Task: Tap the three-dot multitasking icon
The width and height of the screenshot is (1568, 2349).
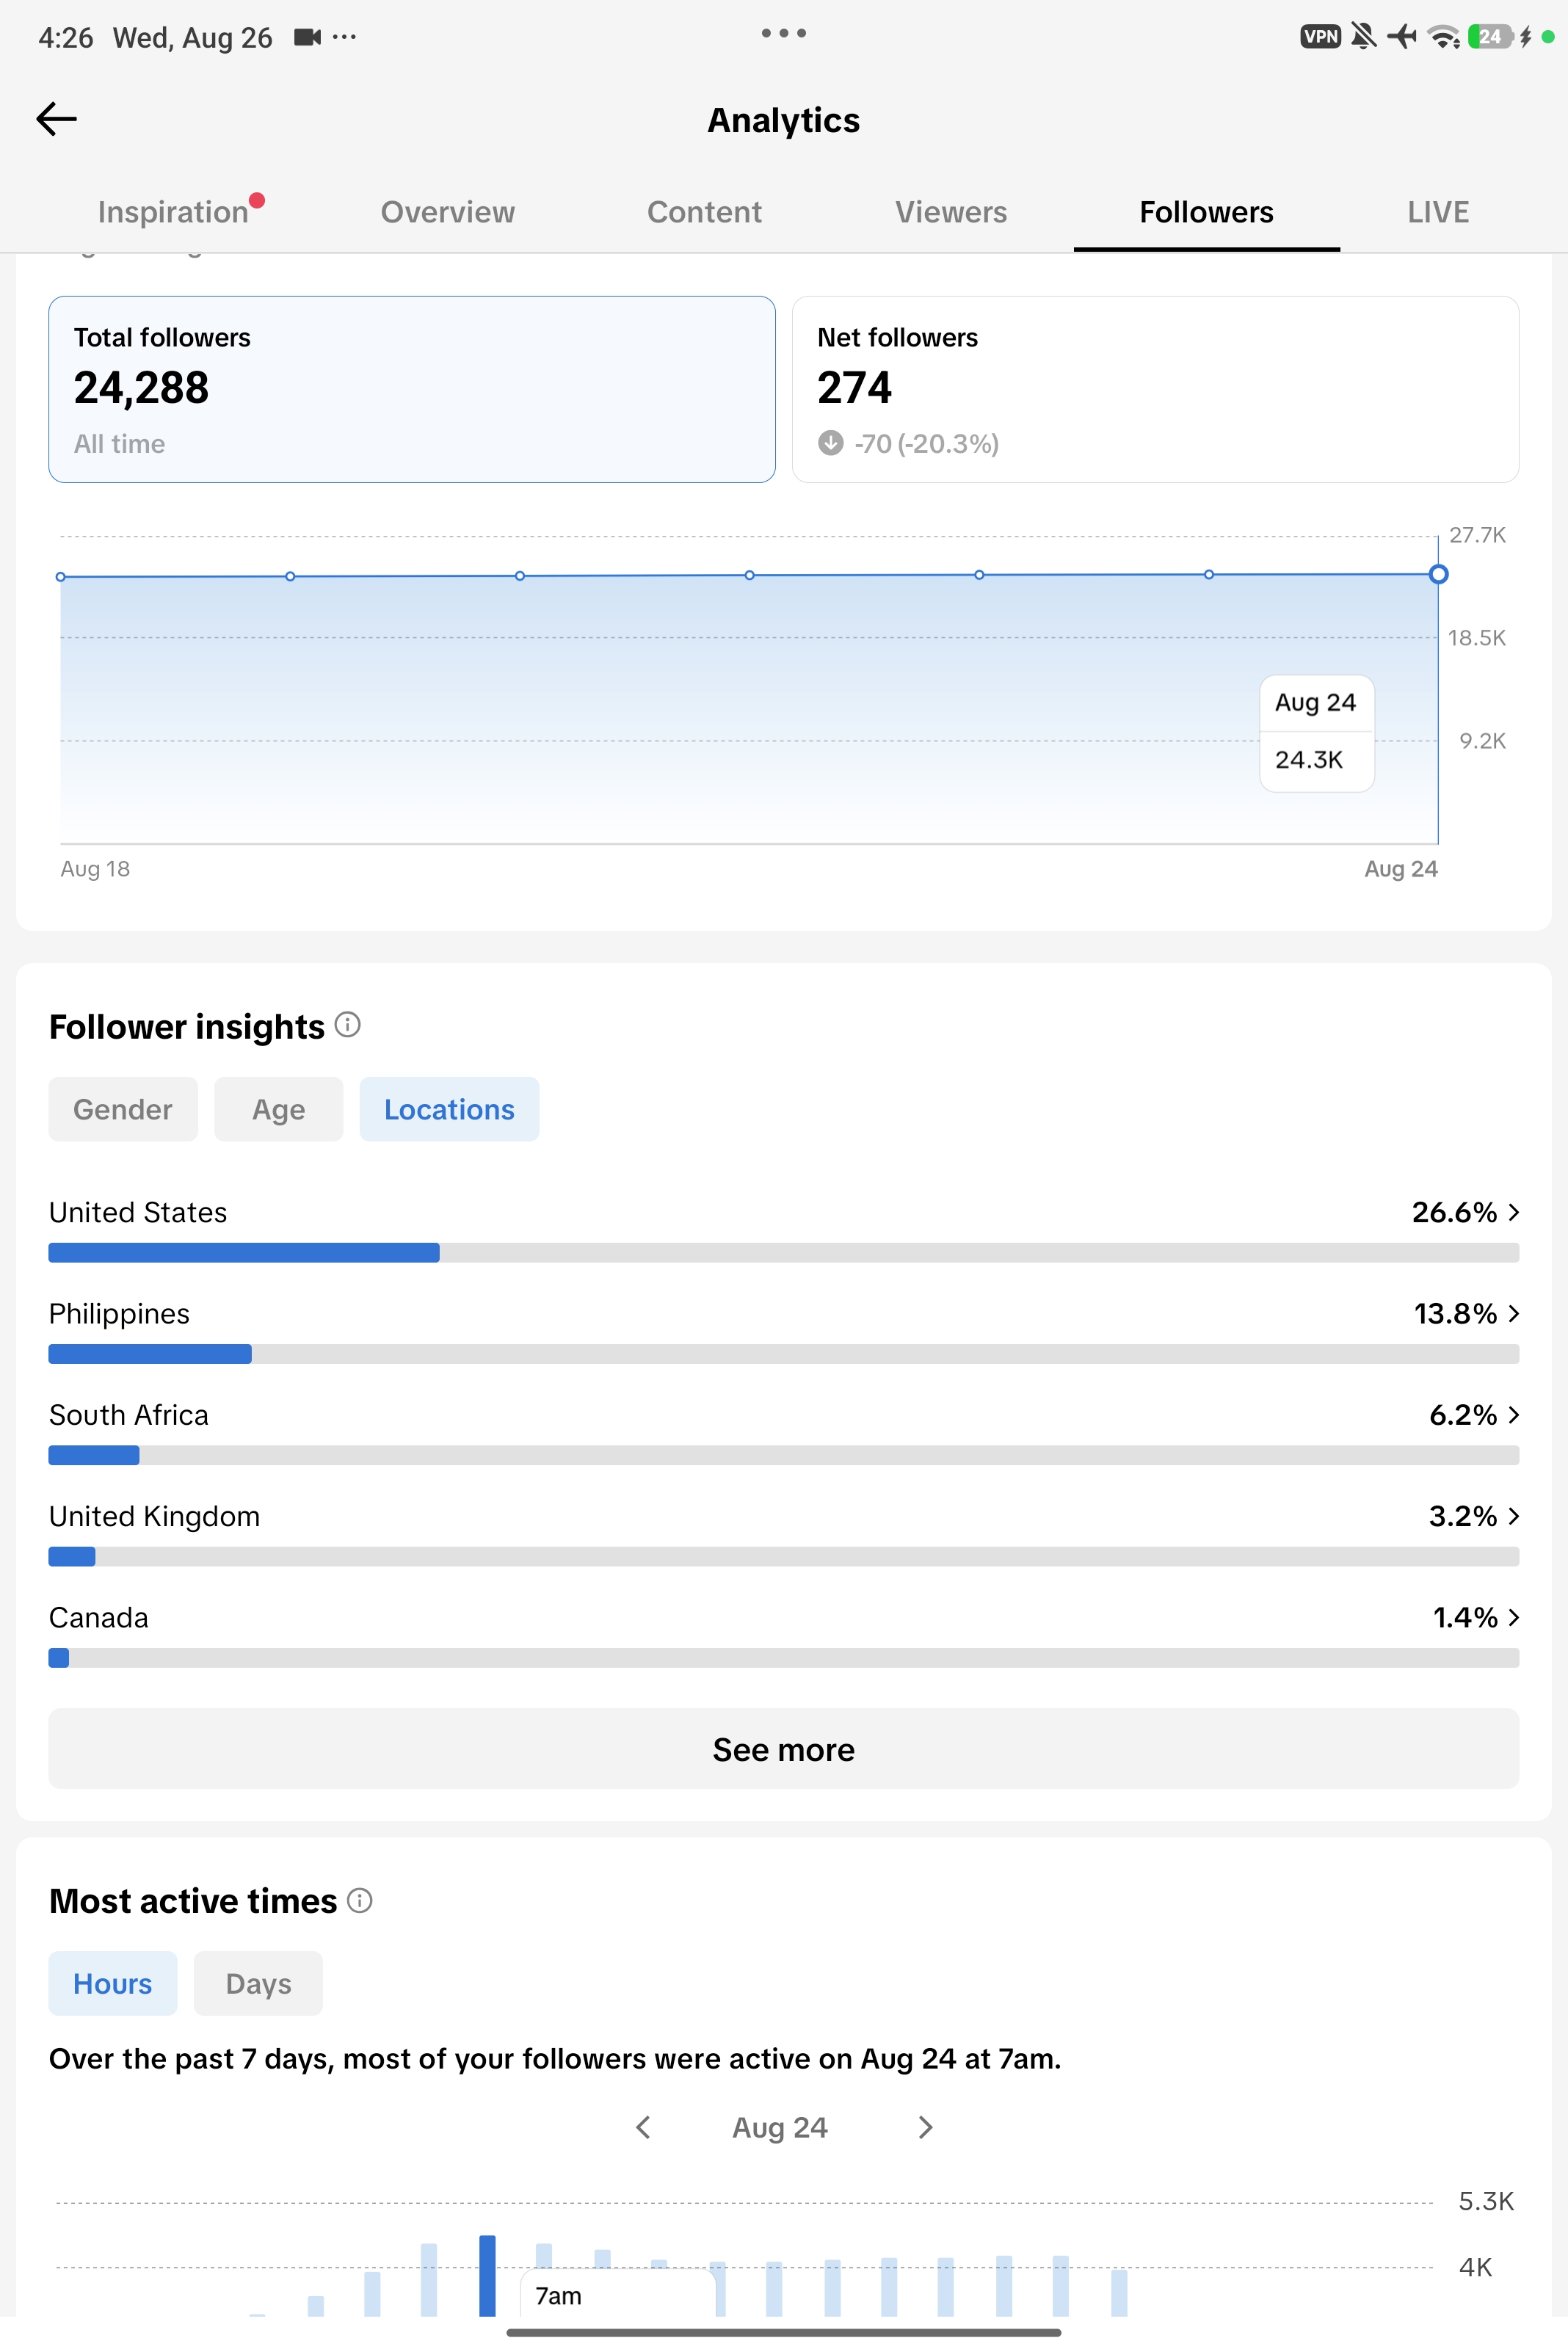Action: [x=783, y=33]
